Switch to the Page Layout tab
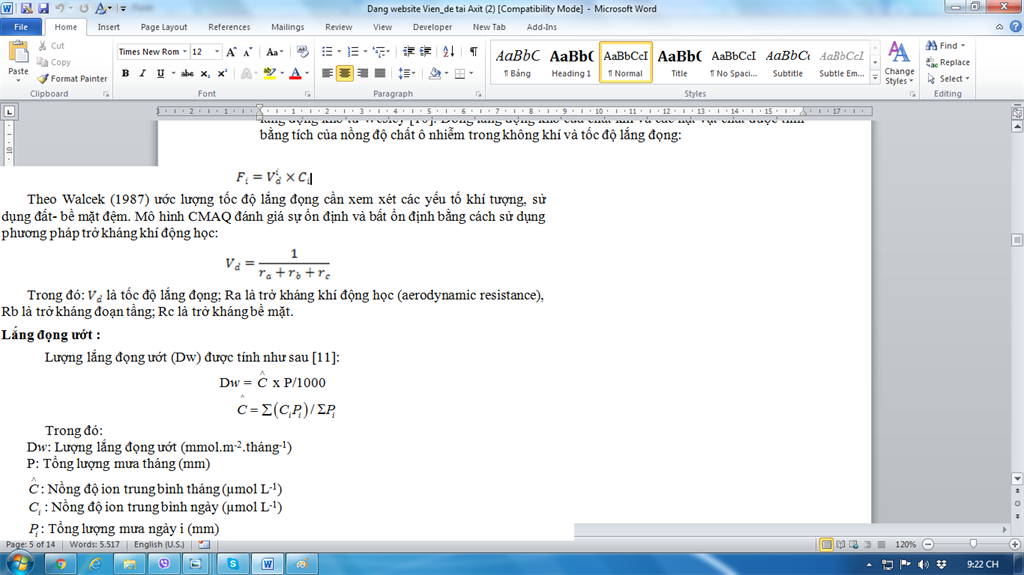The image size is (1024, 575). point(164,27)
